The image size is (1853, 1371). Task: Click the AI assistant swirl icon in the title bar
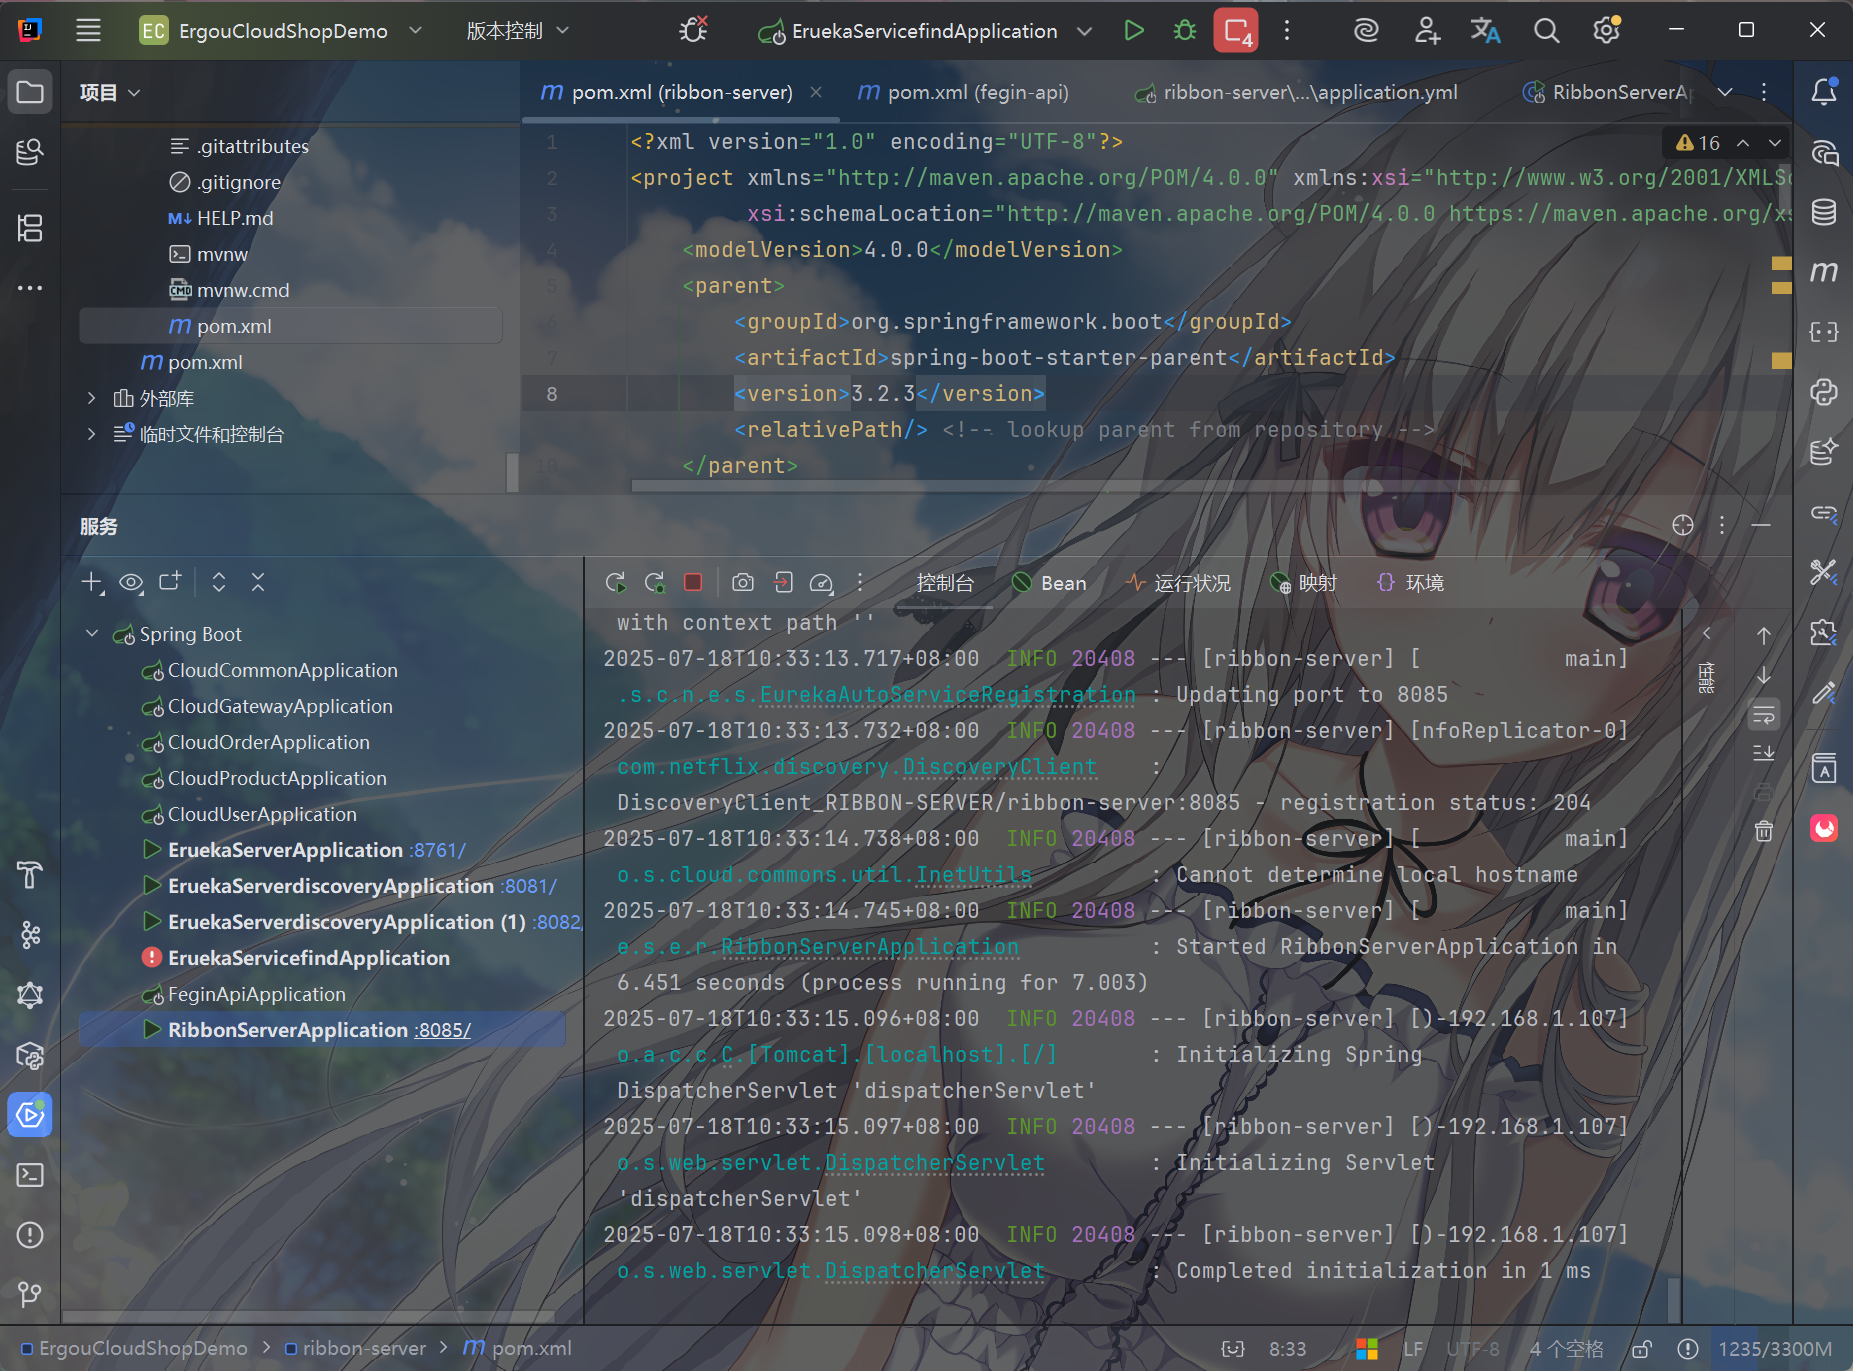pyautogui.click(x=1366, y=31)
